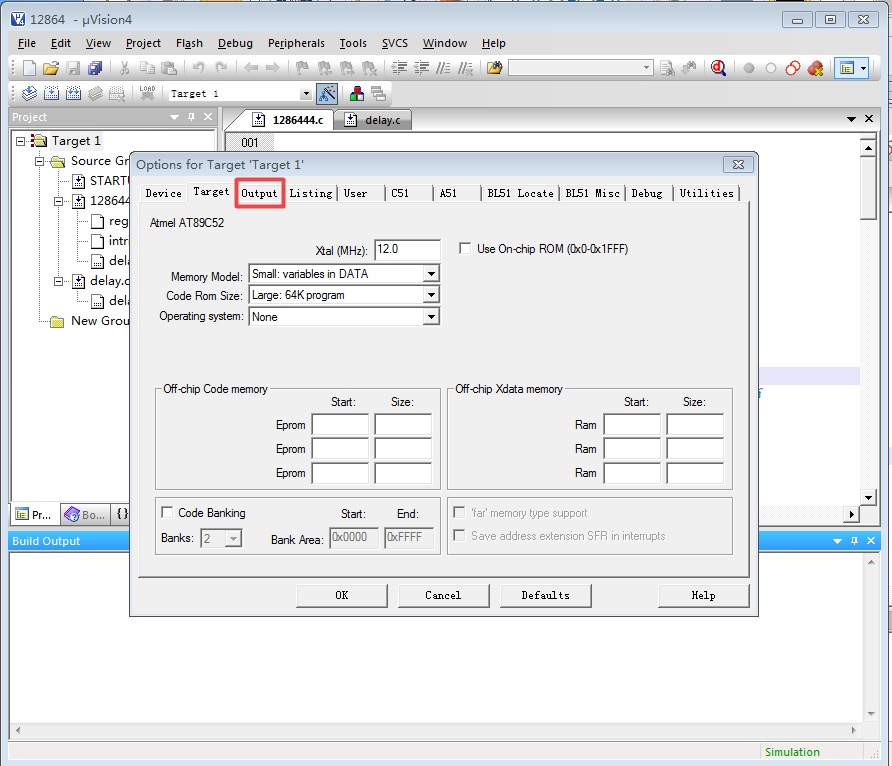Click the editor scroll down arrow

pyautogui.click(x=868, y=498)
